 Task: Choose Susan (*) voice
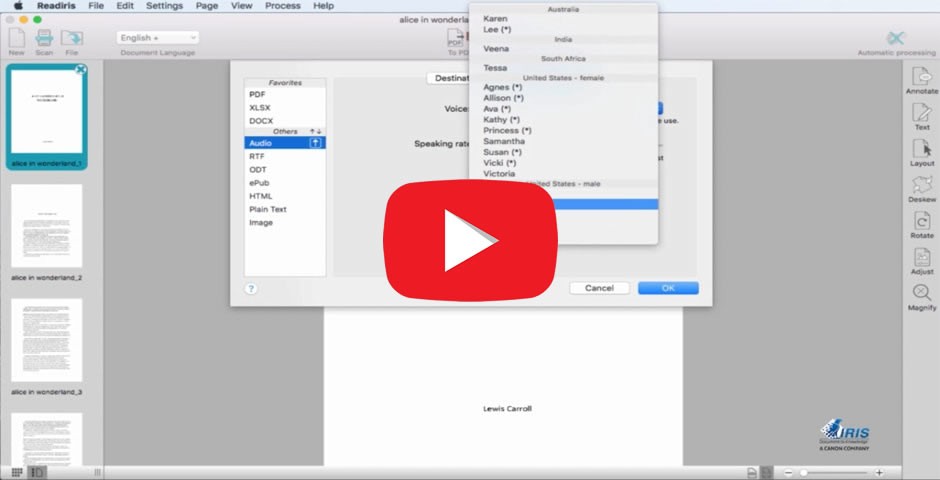pos(563,152)
